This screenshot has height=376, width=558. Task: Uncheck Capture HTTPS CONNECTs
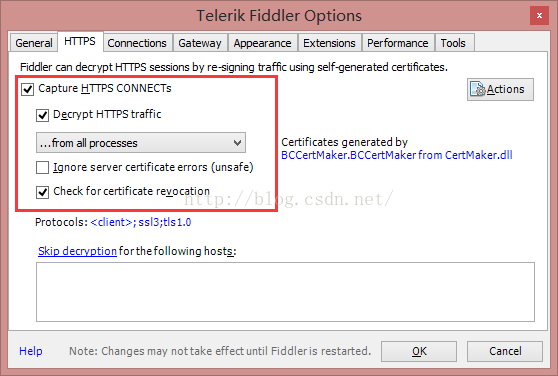pyautogui.click(x=27, y=89)
